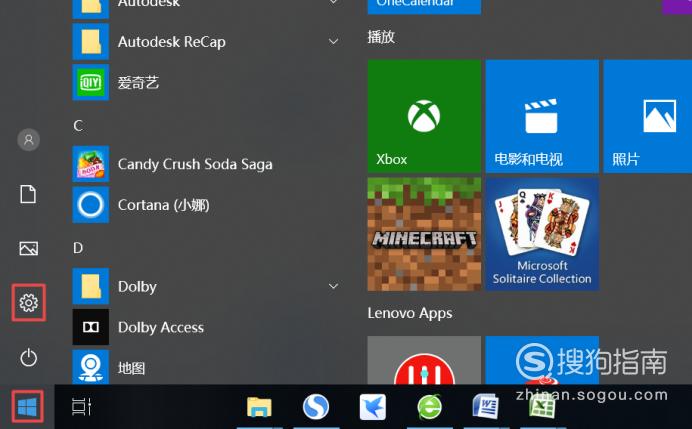Open Microsoft Word from taskbar
Viewport: 692px width, 429px height.
click(485, 406)
